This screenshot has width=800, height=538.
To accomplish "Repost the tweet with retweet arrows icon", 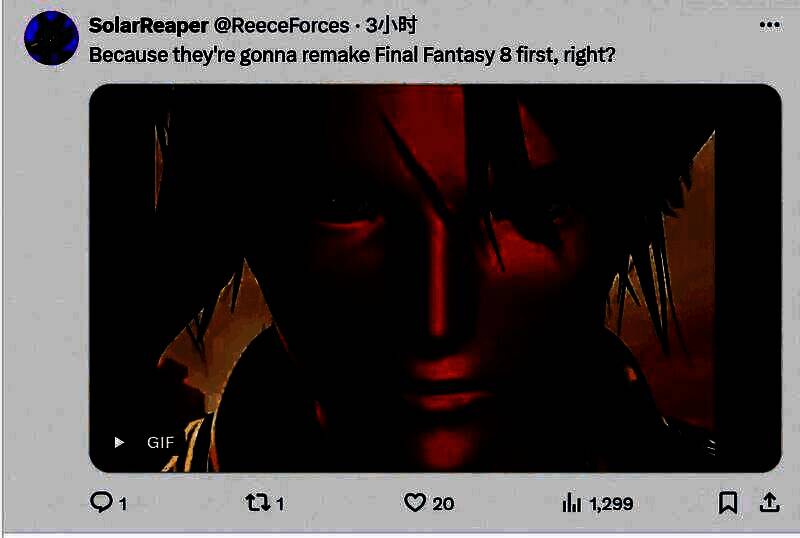I will (258, 503).
